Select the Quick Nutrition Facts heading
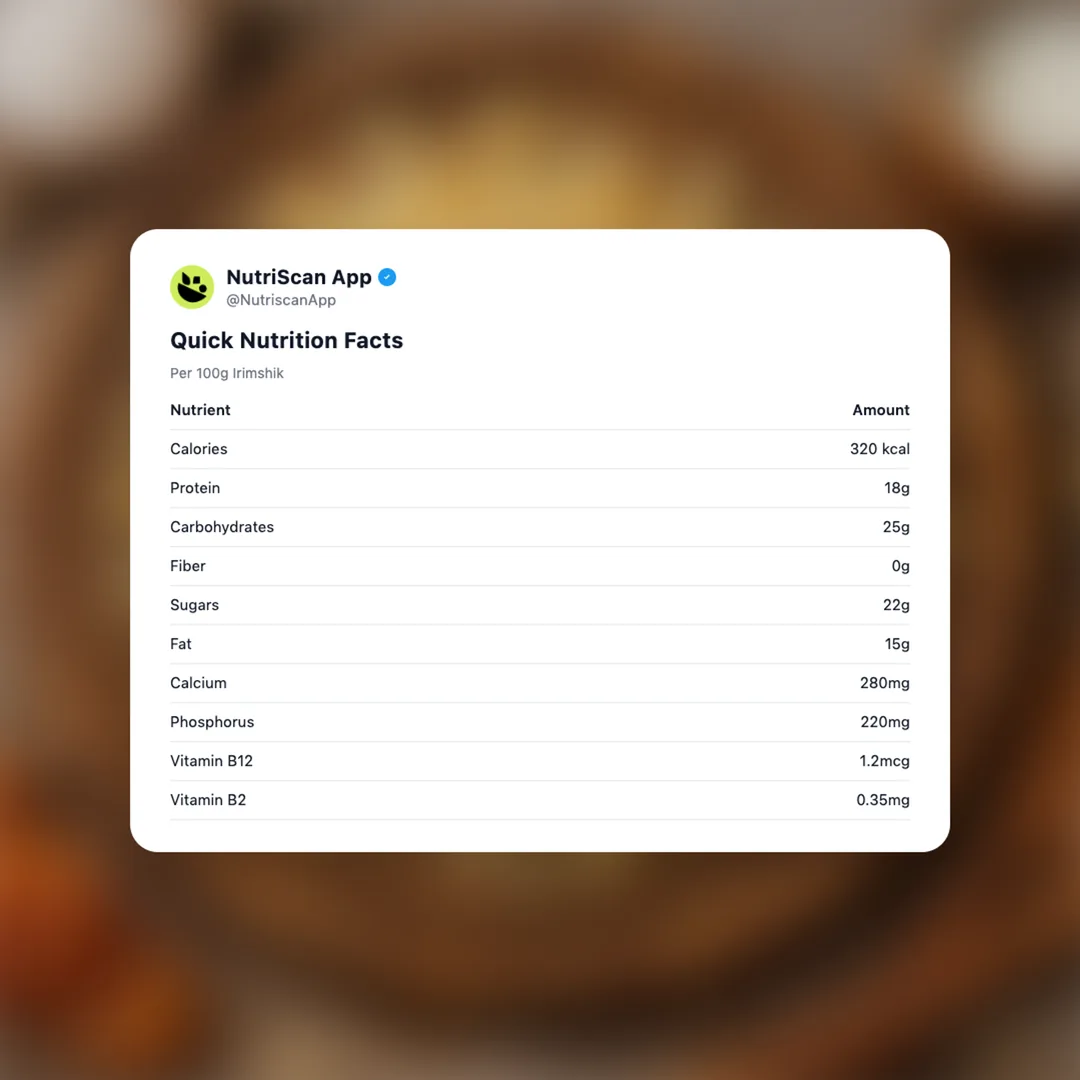The image size is (1080, 1080). 286,340
